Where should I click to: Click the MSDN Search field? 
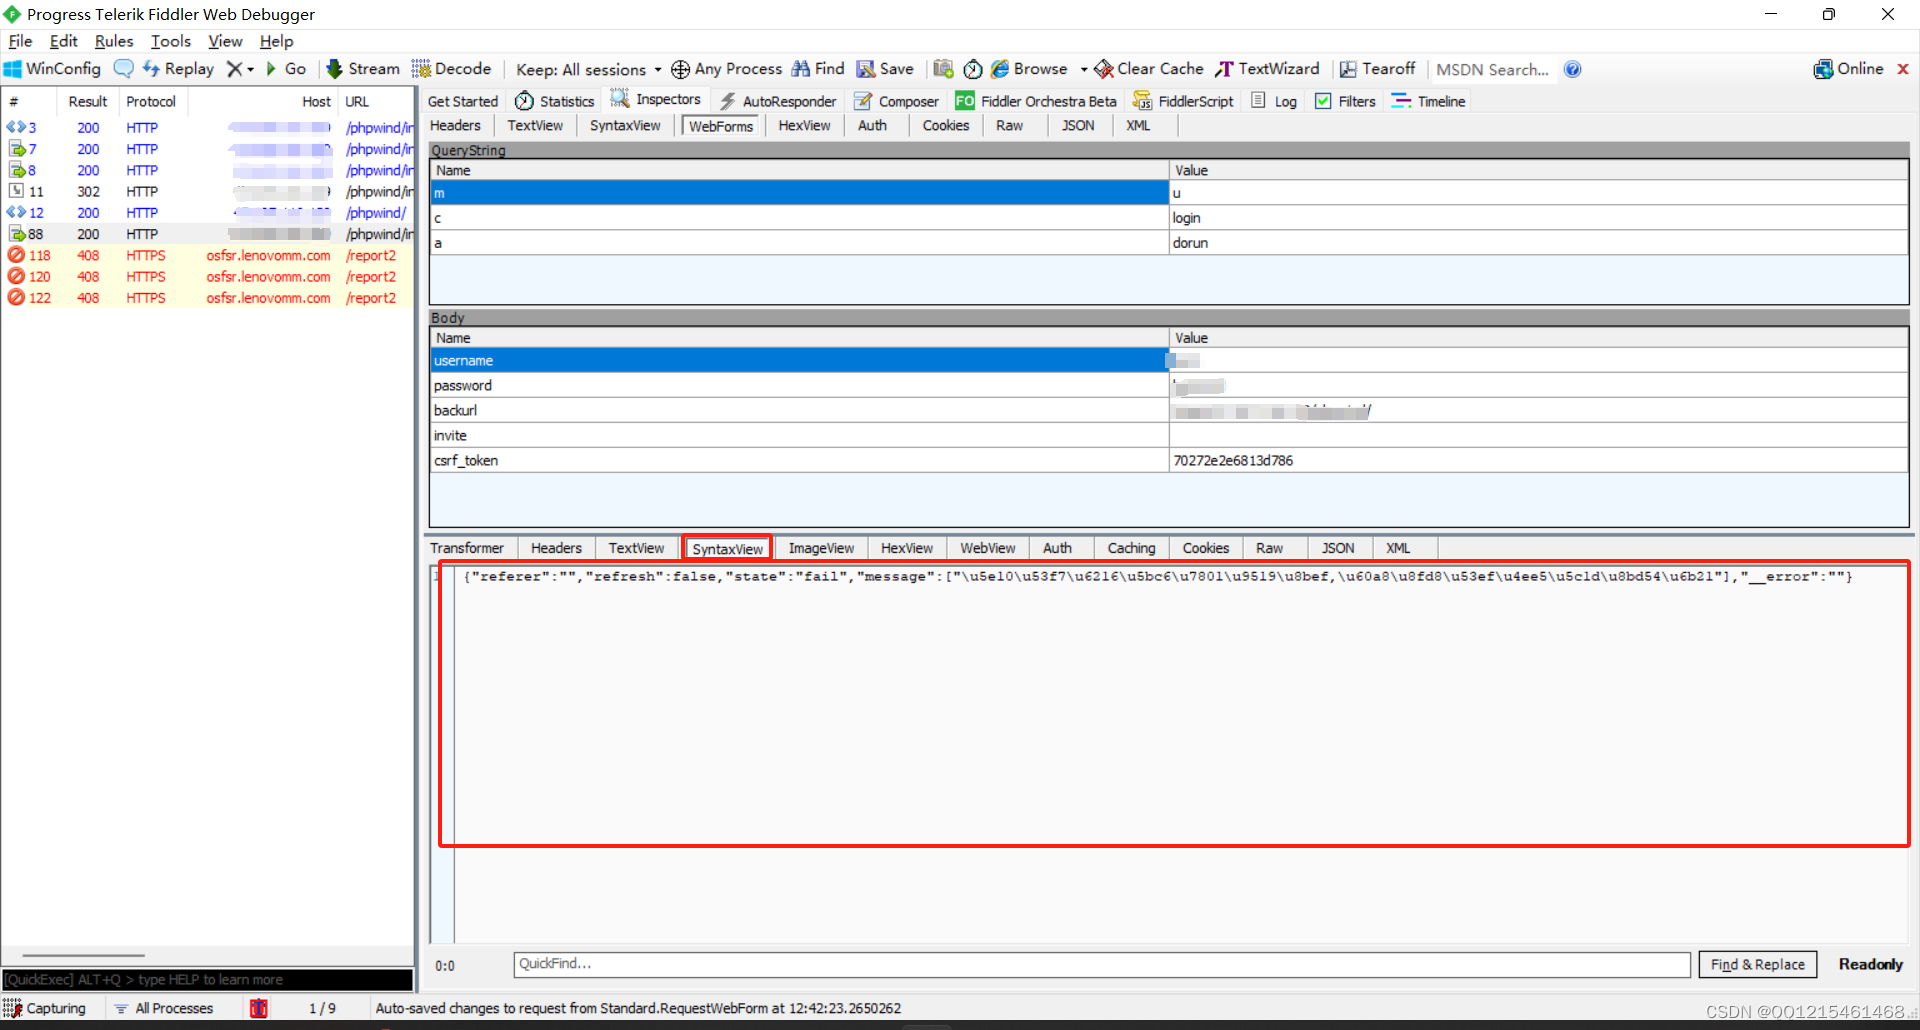tap(1493, 69)
